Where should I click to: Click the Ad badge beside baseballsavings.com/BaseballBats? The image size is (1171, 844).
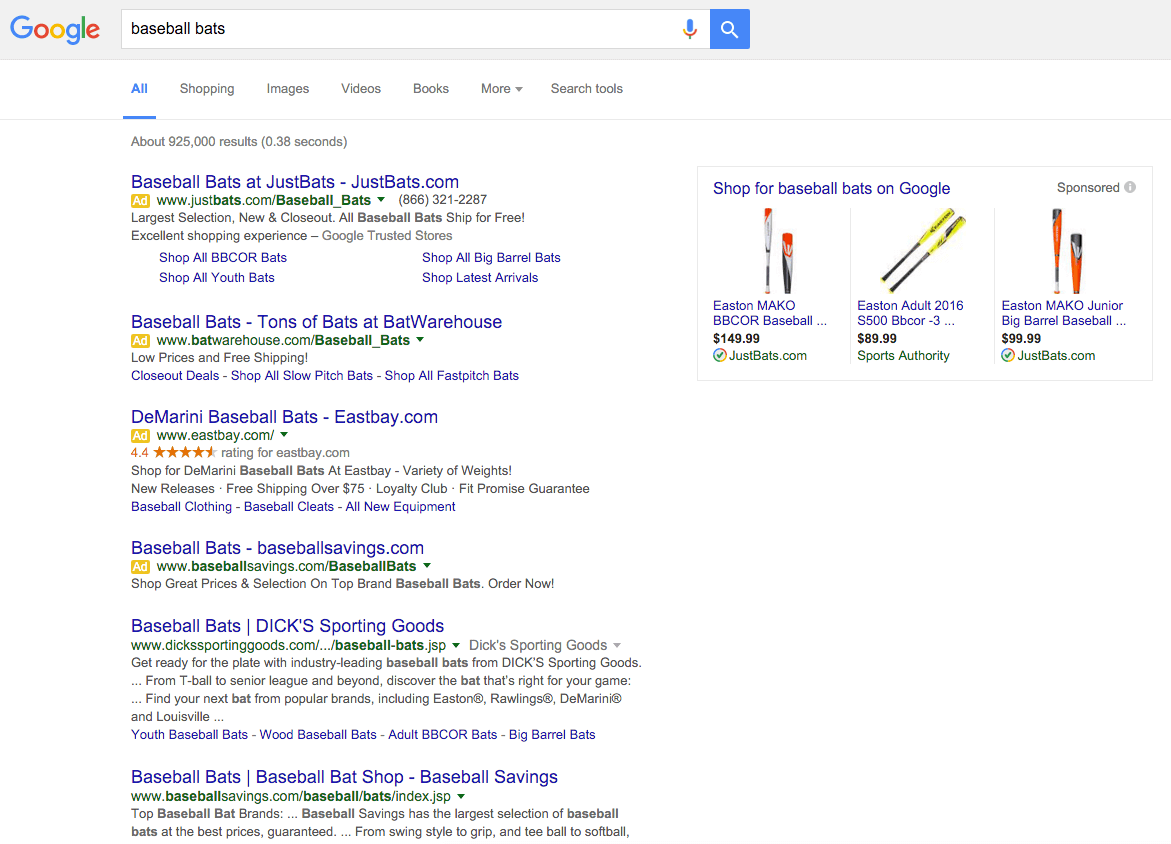[140, 566]
